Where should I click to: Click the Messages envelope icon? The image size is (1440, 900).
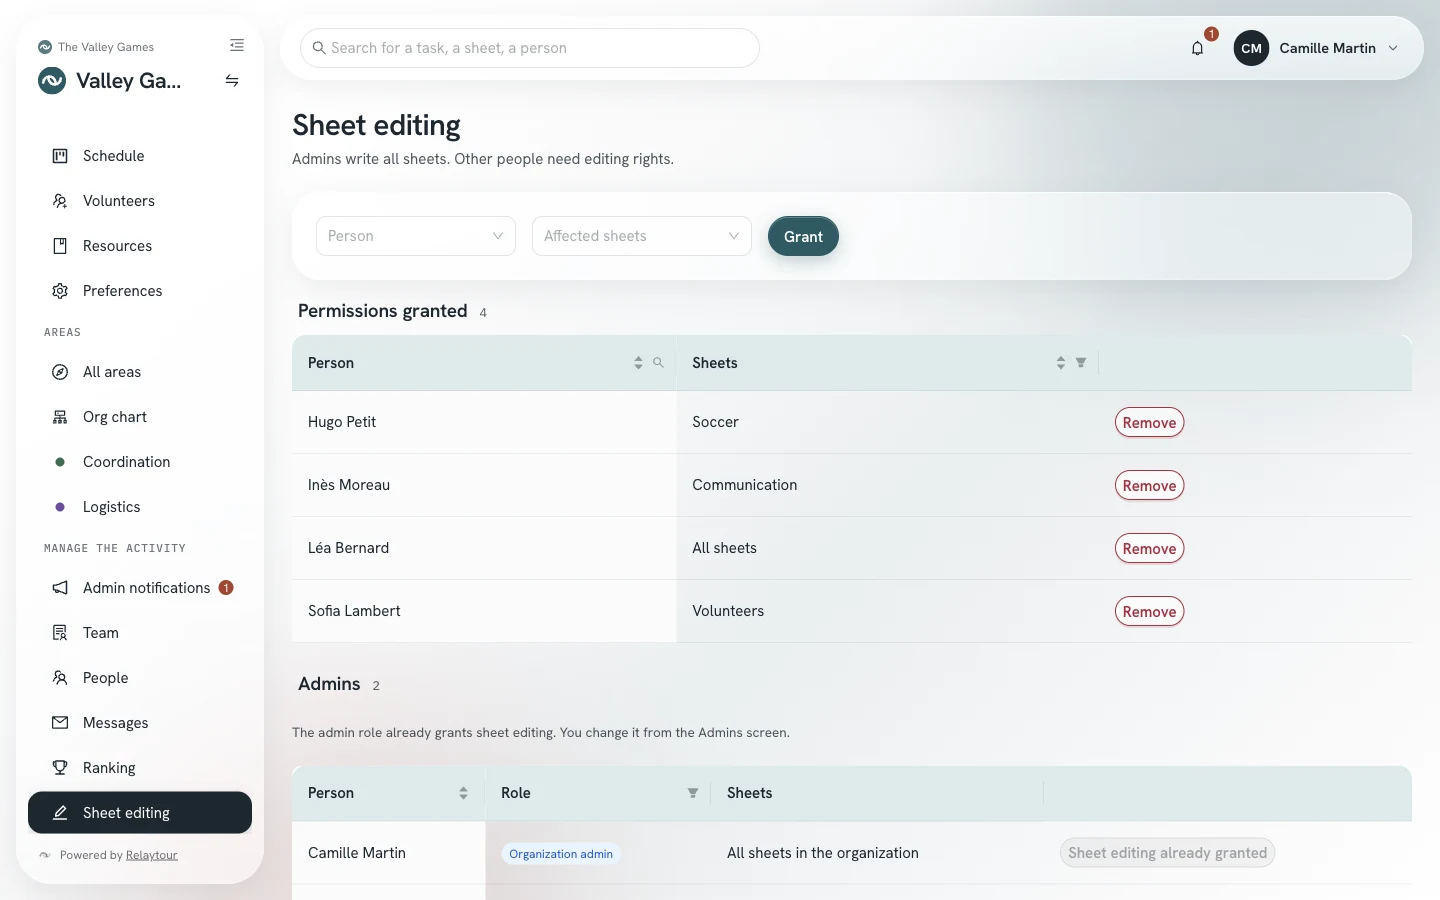[60, 723]
